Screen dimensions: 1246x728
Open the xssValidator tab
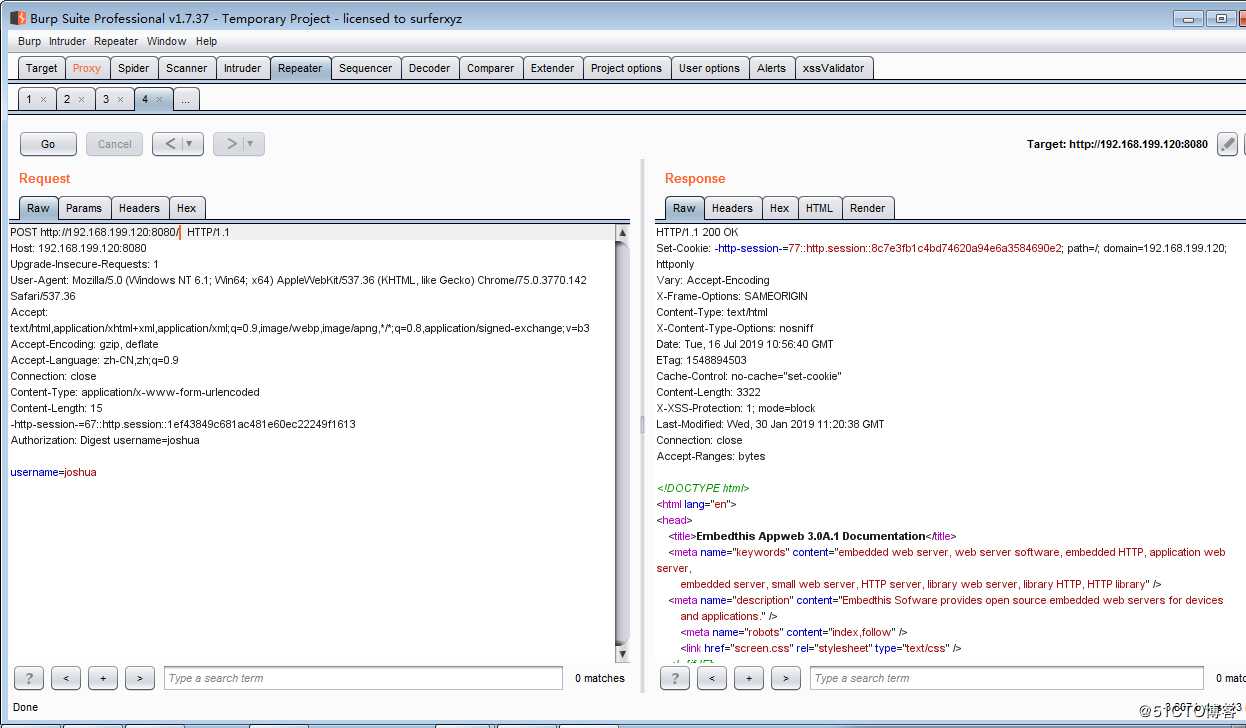point(834,68)
